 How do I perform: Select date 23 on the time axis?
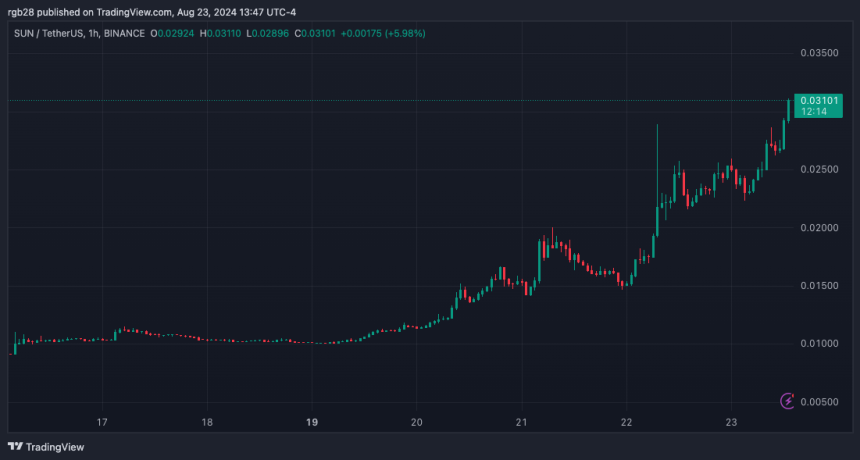pos(731,422)
